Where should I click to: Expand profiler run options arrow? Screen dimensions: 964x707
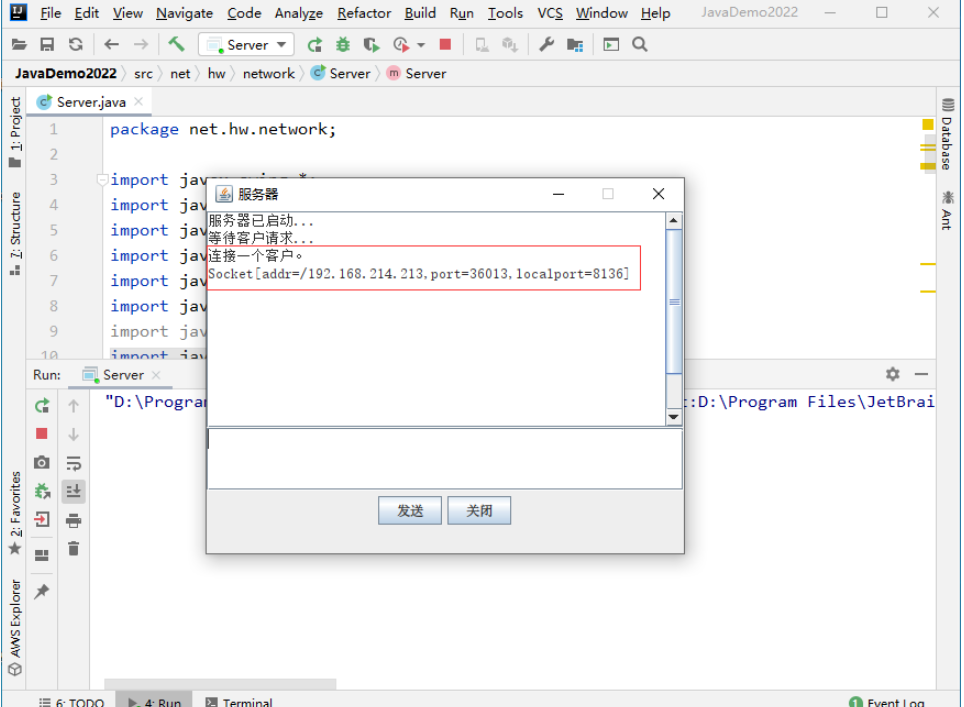(421, 45)
